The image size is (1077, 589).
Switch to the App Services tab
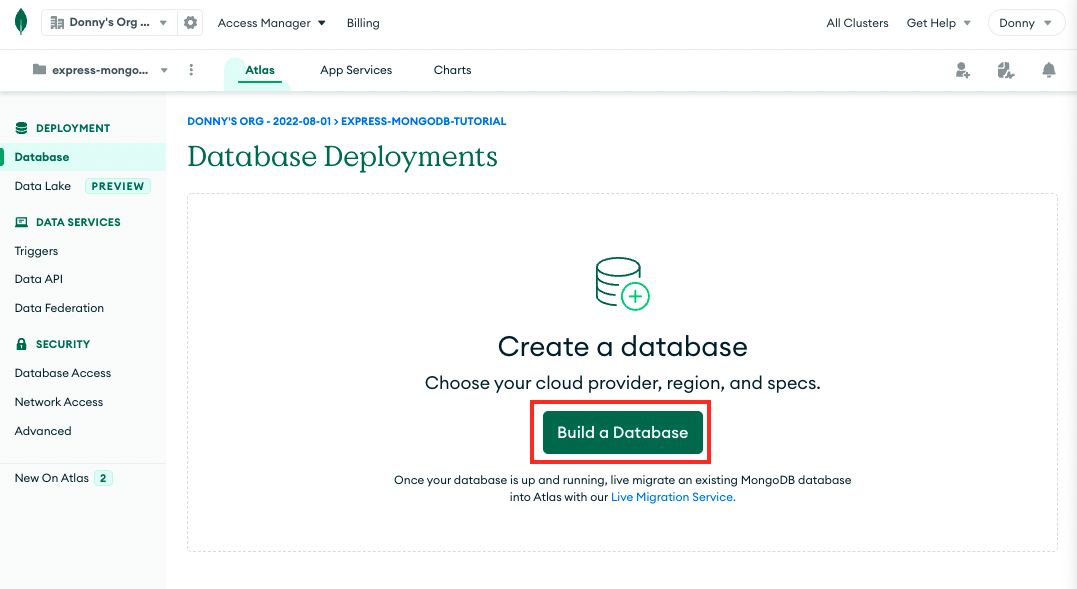click(x=356, y=70)
